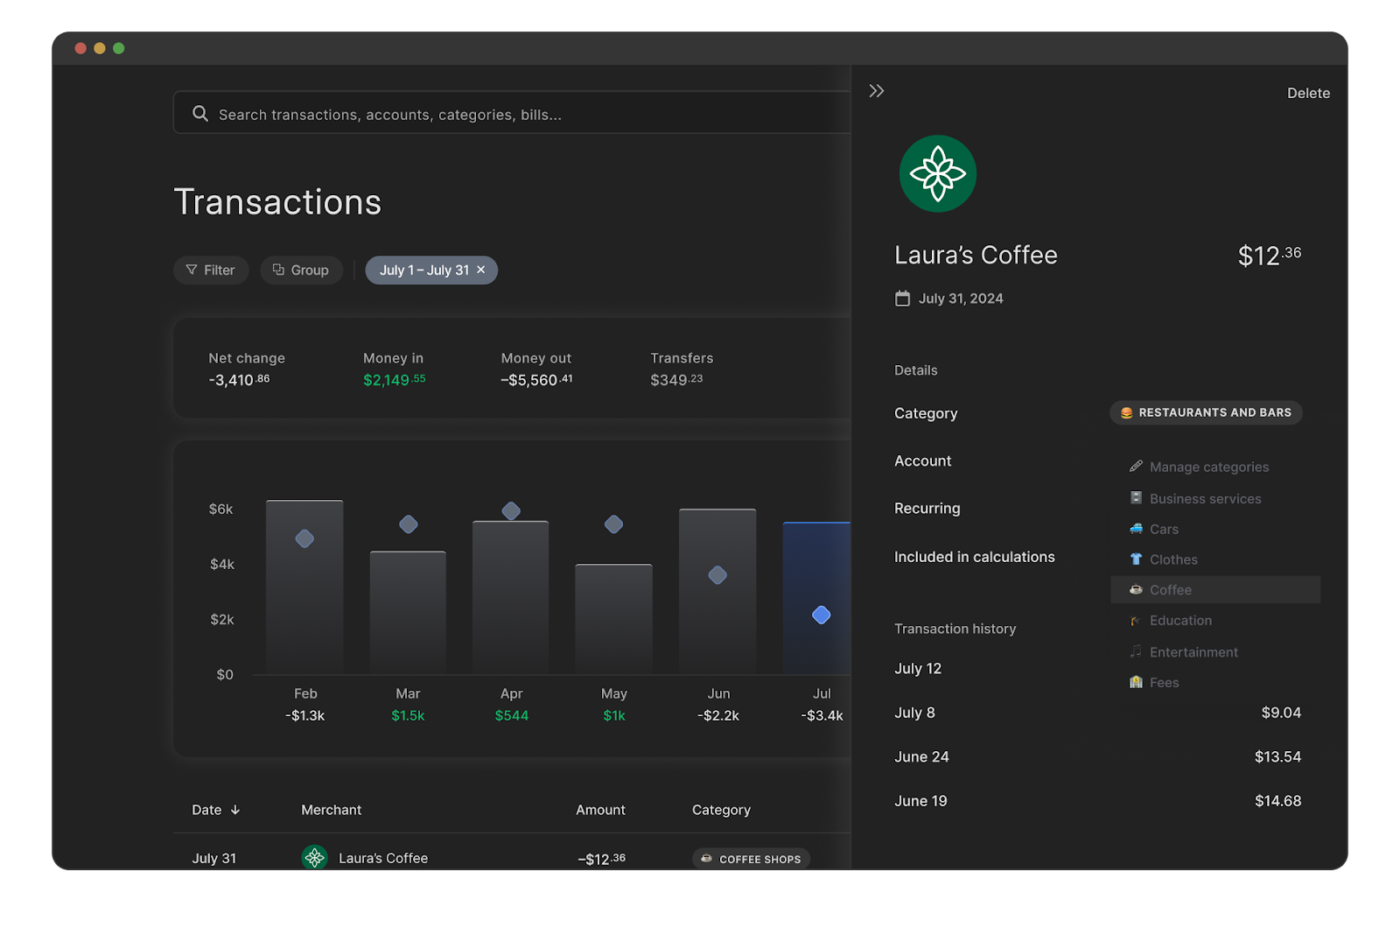Viewport: 1400px width, 935px height.
Task: Open the July 8 history entry
Action: pos(1097,713)
